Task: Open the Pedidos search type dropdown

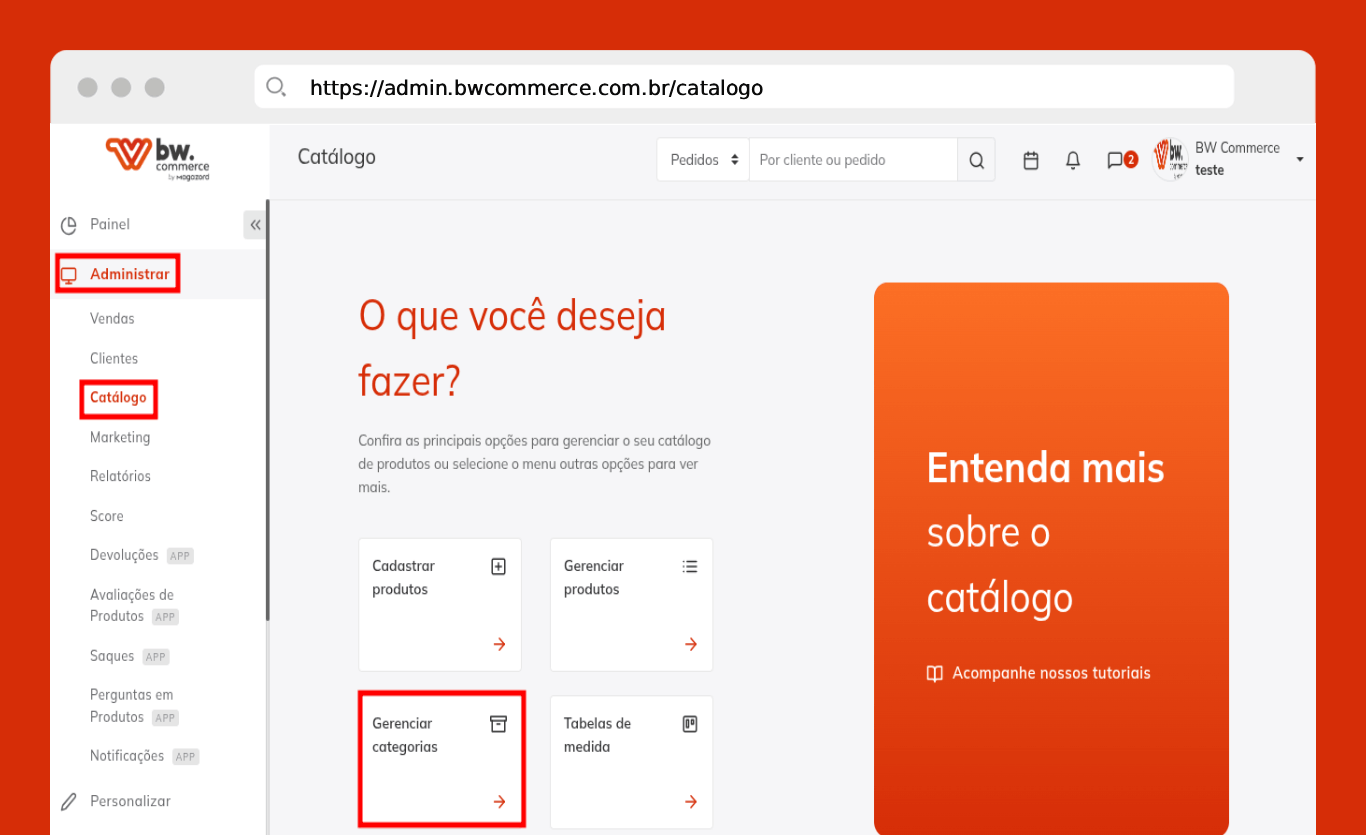Action: (703, 160)
